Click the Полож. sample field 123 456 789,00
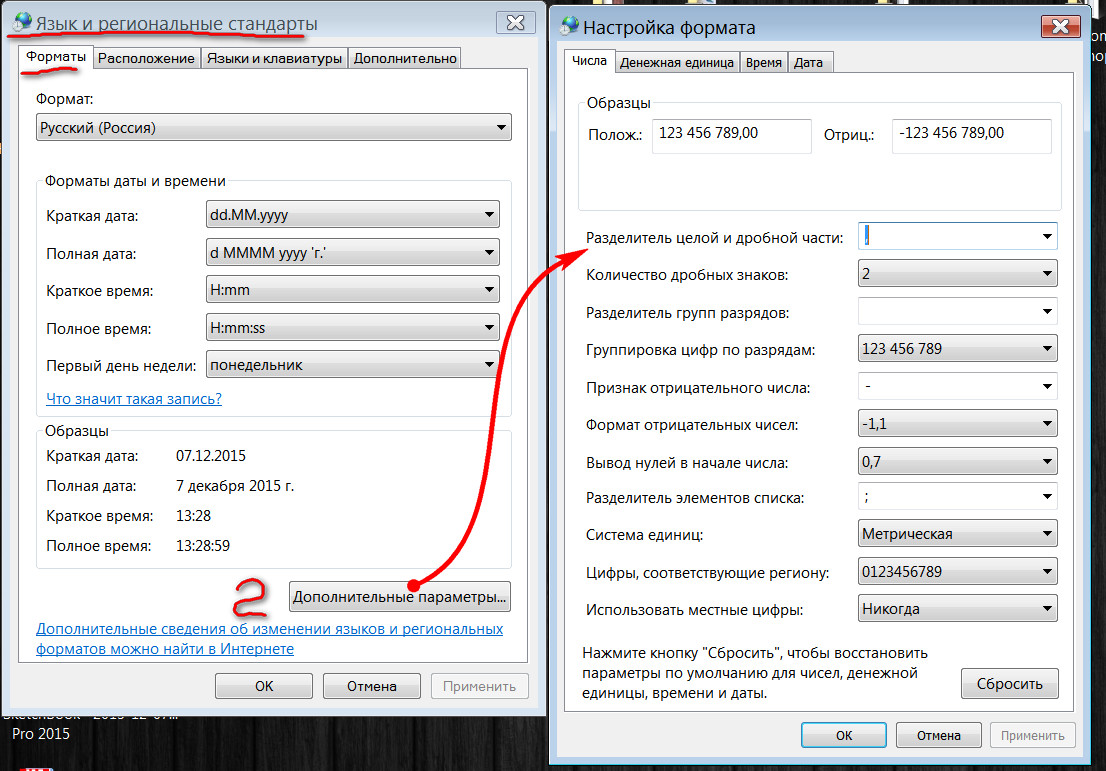1106x771 pixels. pyautogui.click(x=731, y=135)
